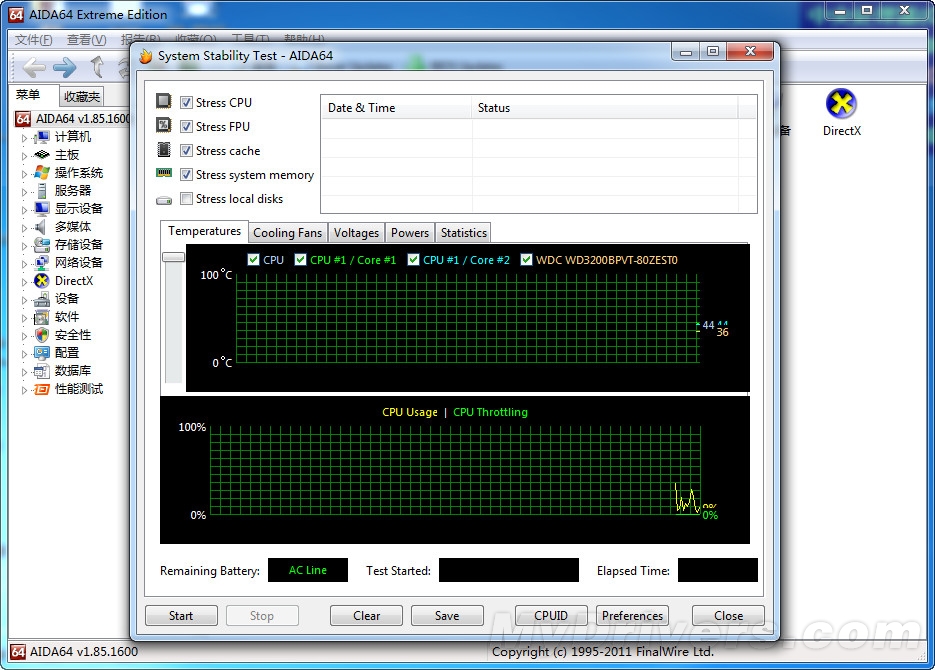Click the up arrow toolbar icon
Screen dimensions: 935x670
tap(97, 67)
